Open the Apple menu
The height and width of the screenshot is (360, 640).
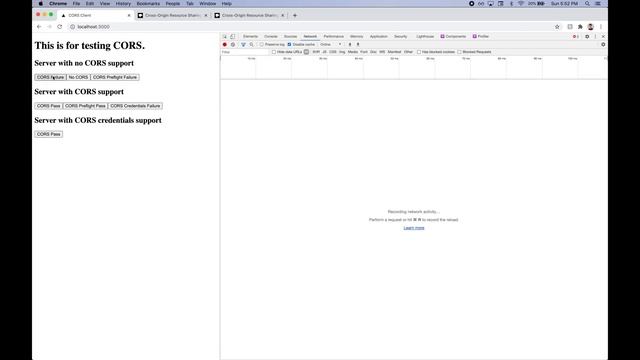(41, 3)
